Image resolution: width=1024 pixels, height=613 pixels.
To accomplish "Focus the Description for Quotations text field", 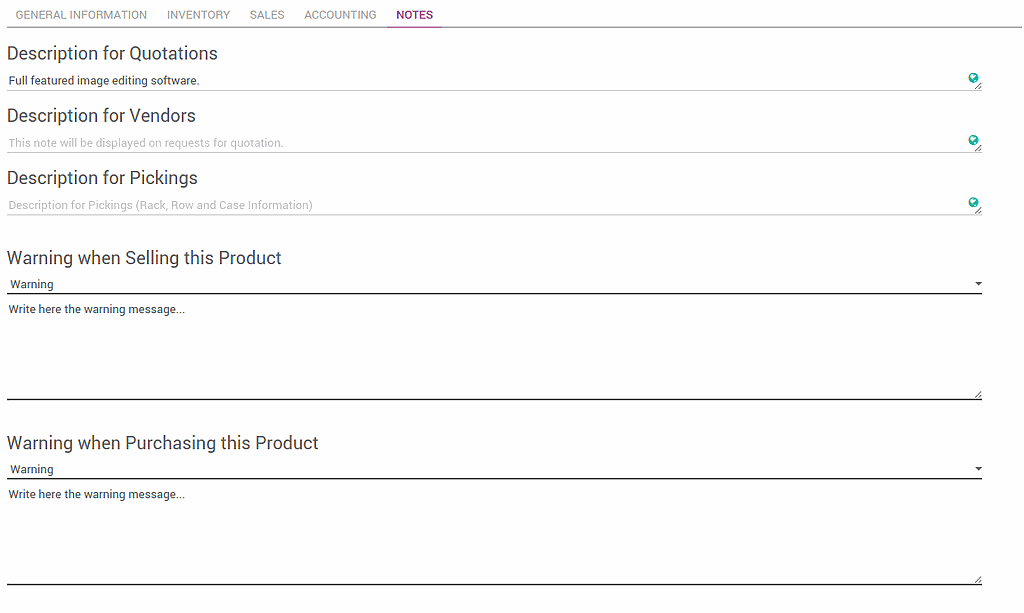I will click(x=480, y=81).
